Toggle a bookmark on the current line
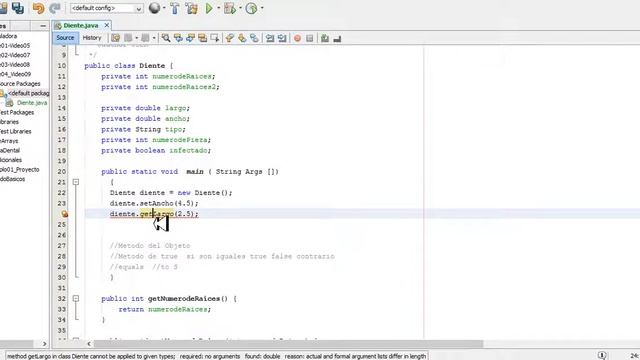640x360 pixels. click(254, 38)
